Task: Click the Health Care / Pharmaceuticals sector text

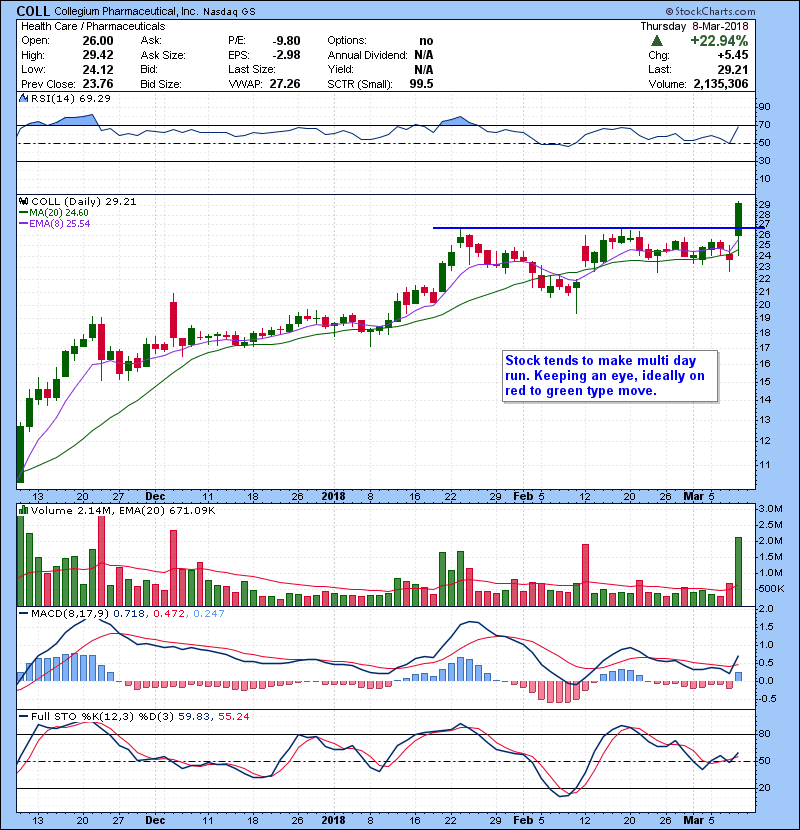Action: pos(93,26)
